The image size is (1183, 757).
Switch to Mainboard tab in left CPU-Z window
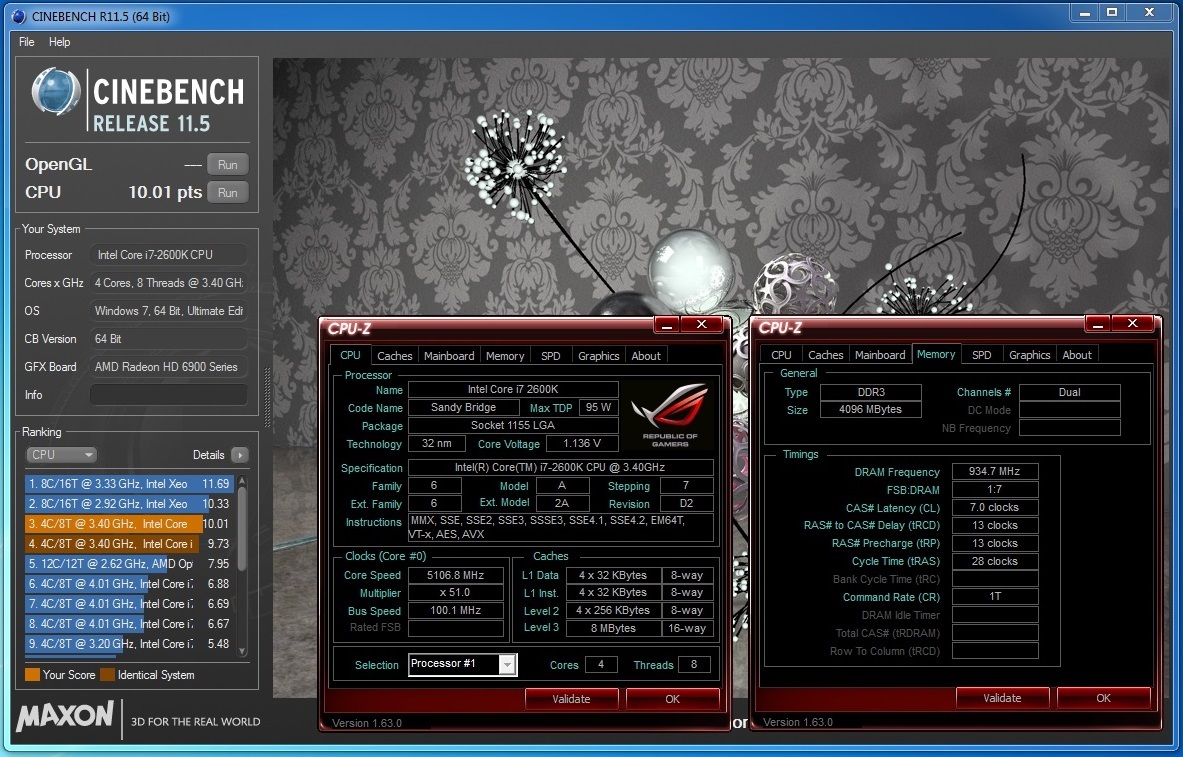[449, 355]
